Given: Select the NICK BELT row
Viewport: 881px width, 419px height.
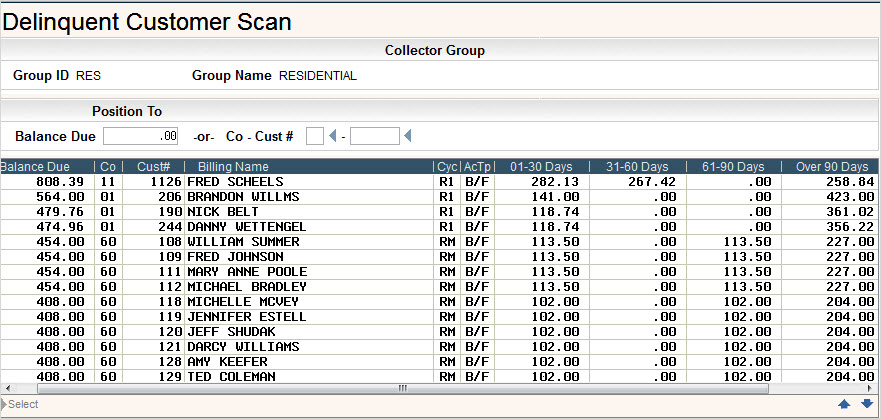Looking at the screenshot, I should click(438, 212).
